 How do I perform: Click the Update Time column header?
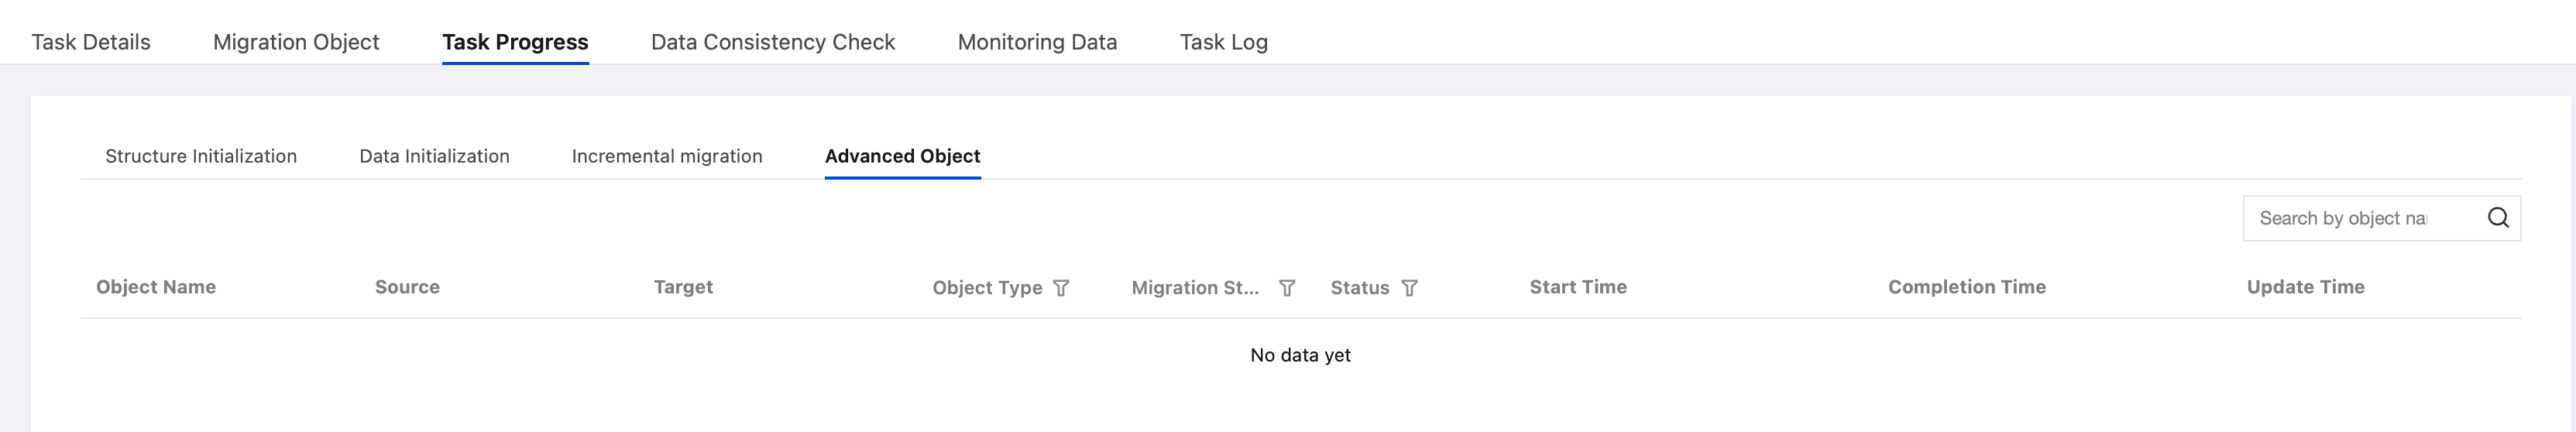[2306, 287]
